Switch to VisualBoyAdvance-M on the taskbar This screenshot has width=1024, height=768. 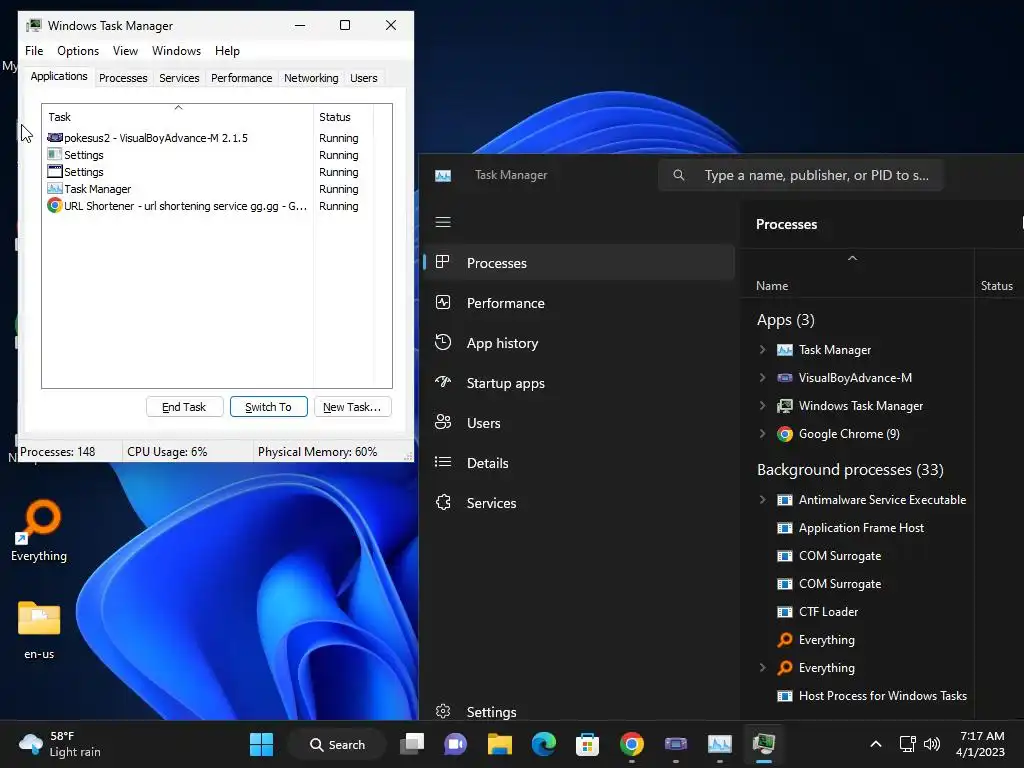[x=675, y=744]
